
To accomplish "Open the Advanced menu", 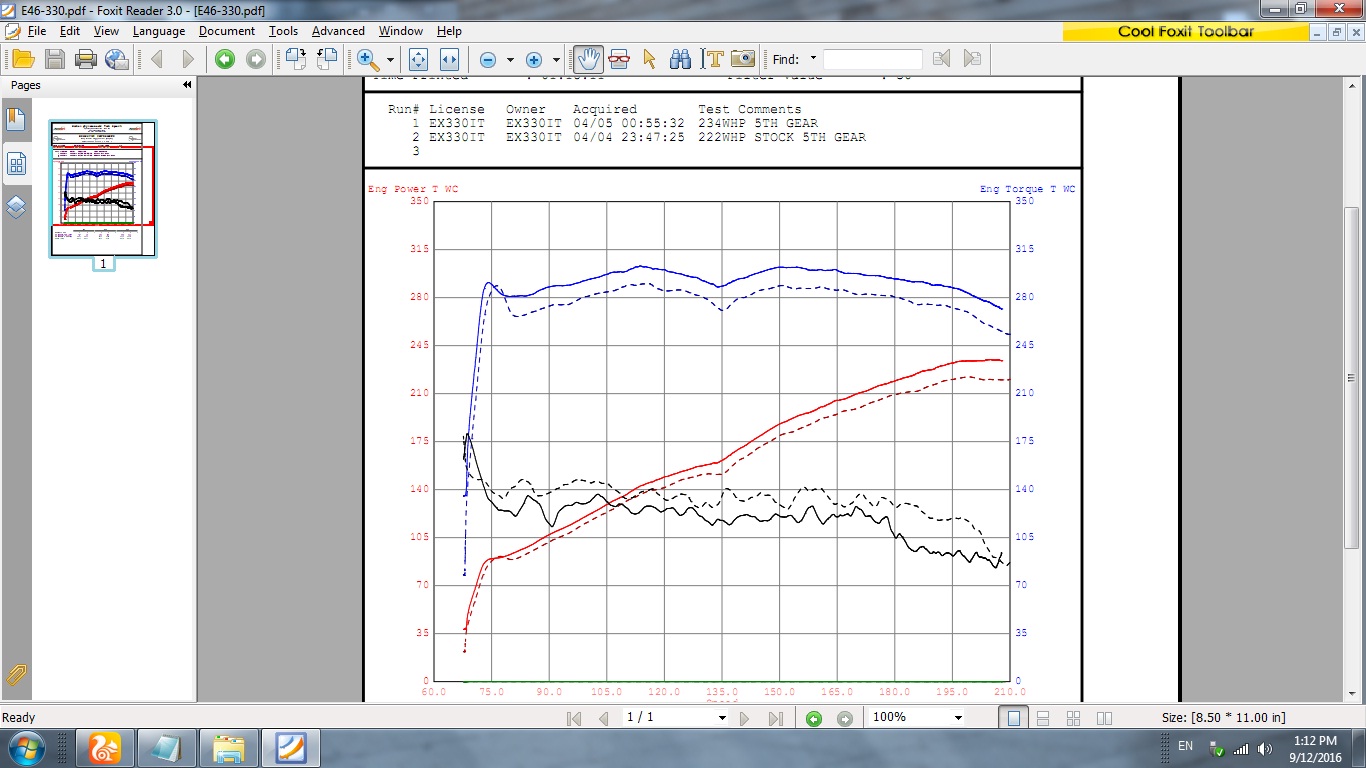I will tap(338, 31).
